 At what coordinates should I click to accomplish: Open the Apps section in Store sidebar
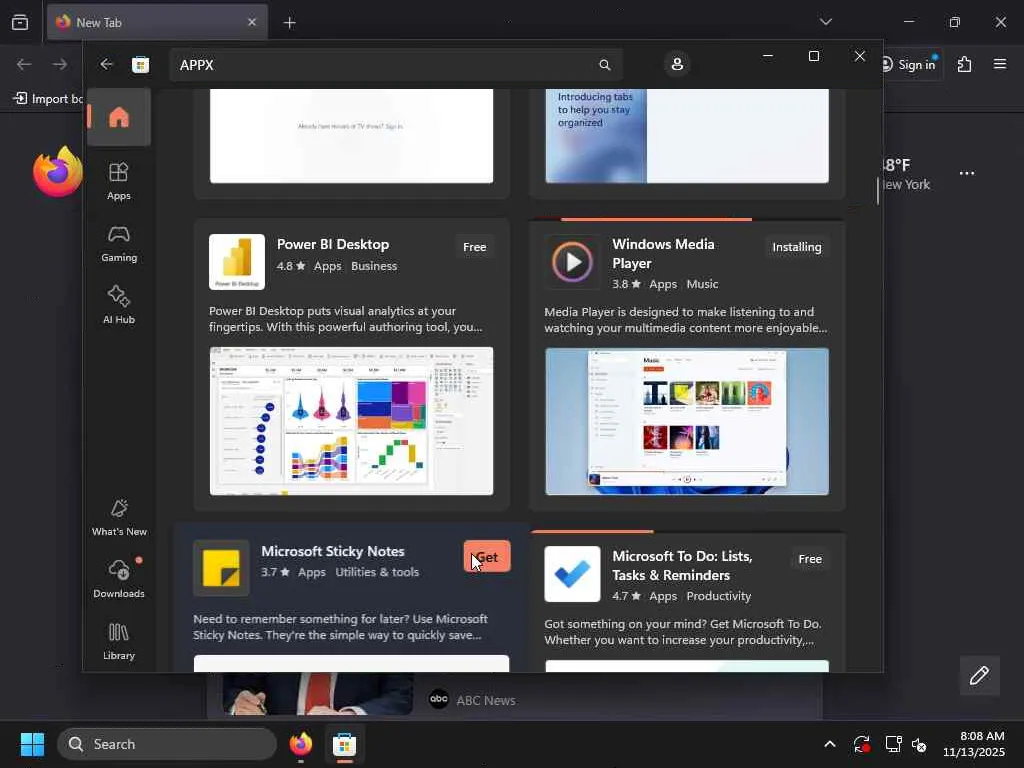(x=119, y=182)
